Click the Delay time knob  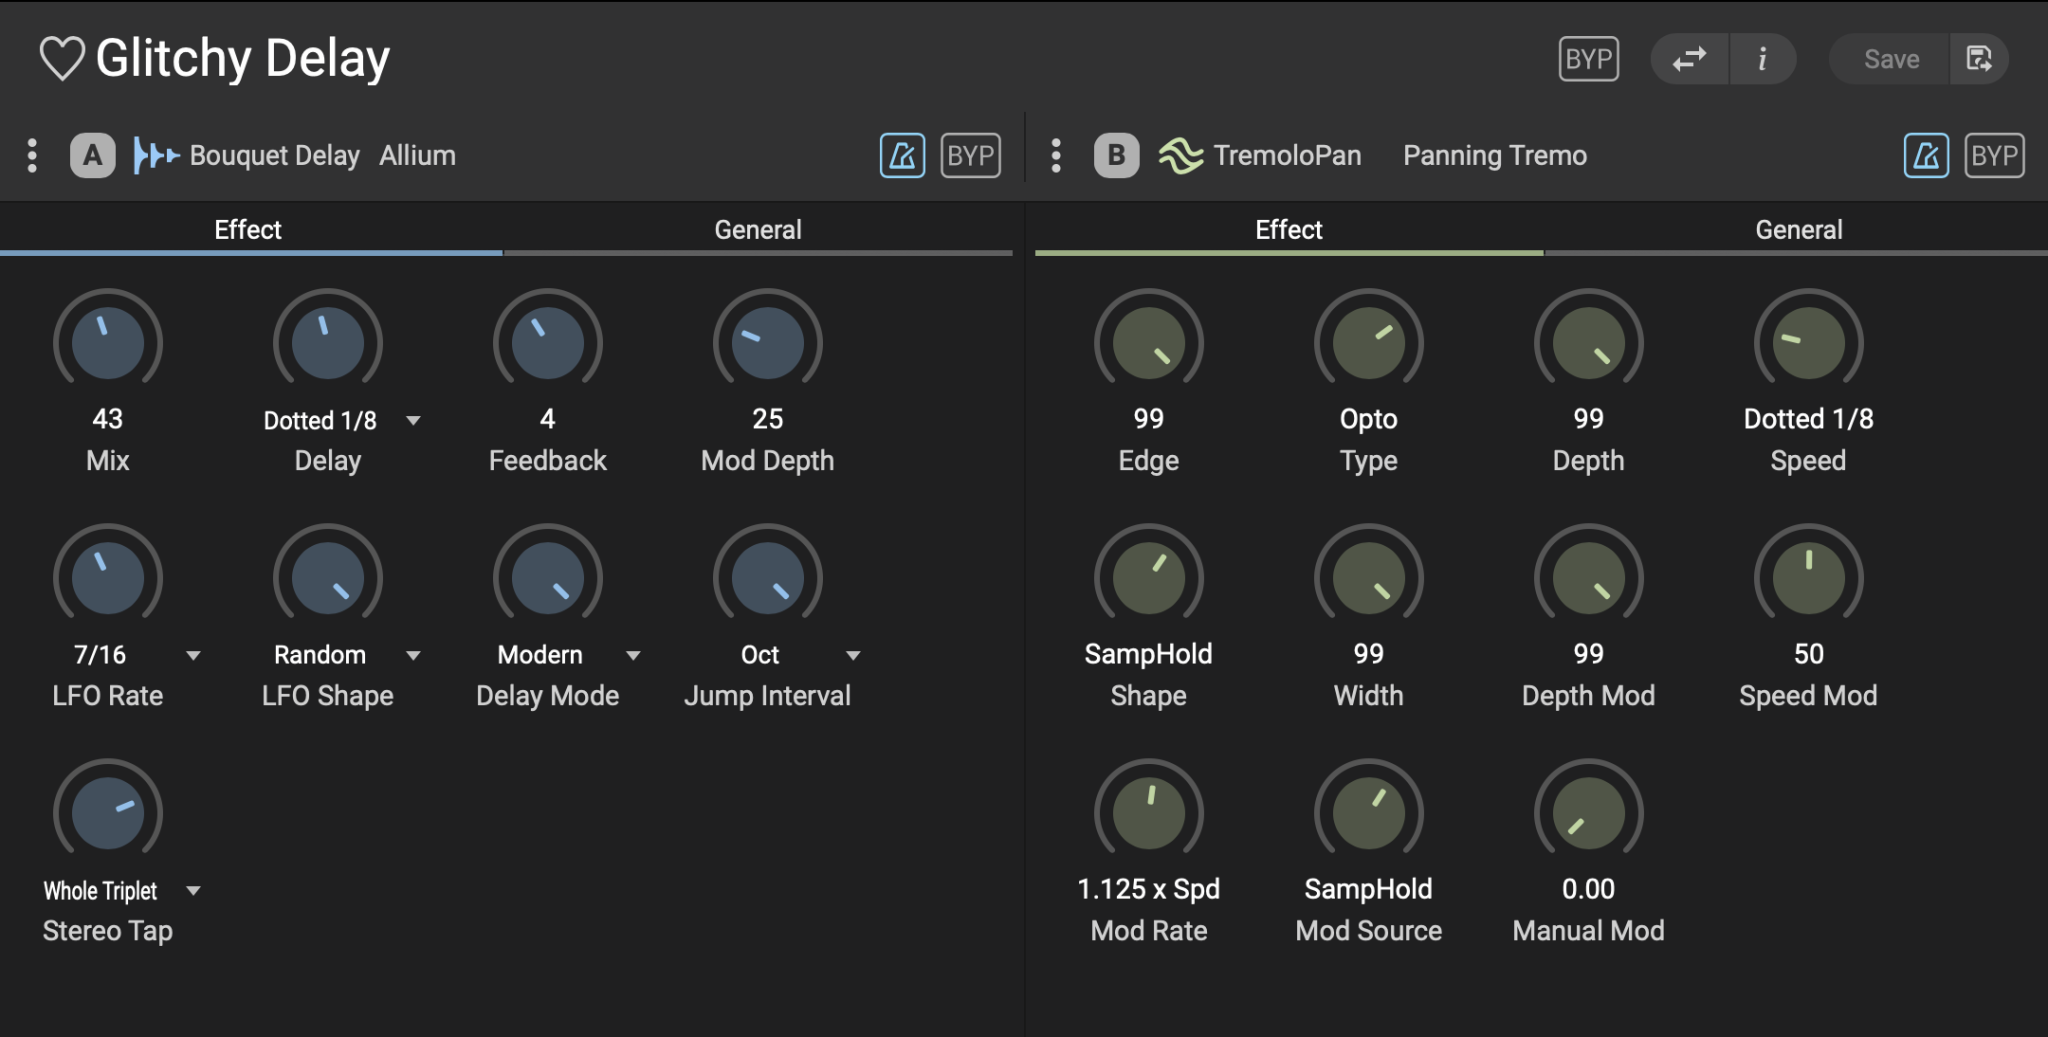click(328, 342)
